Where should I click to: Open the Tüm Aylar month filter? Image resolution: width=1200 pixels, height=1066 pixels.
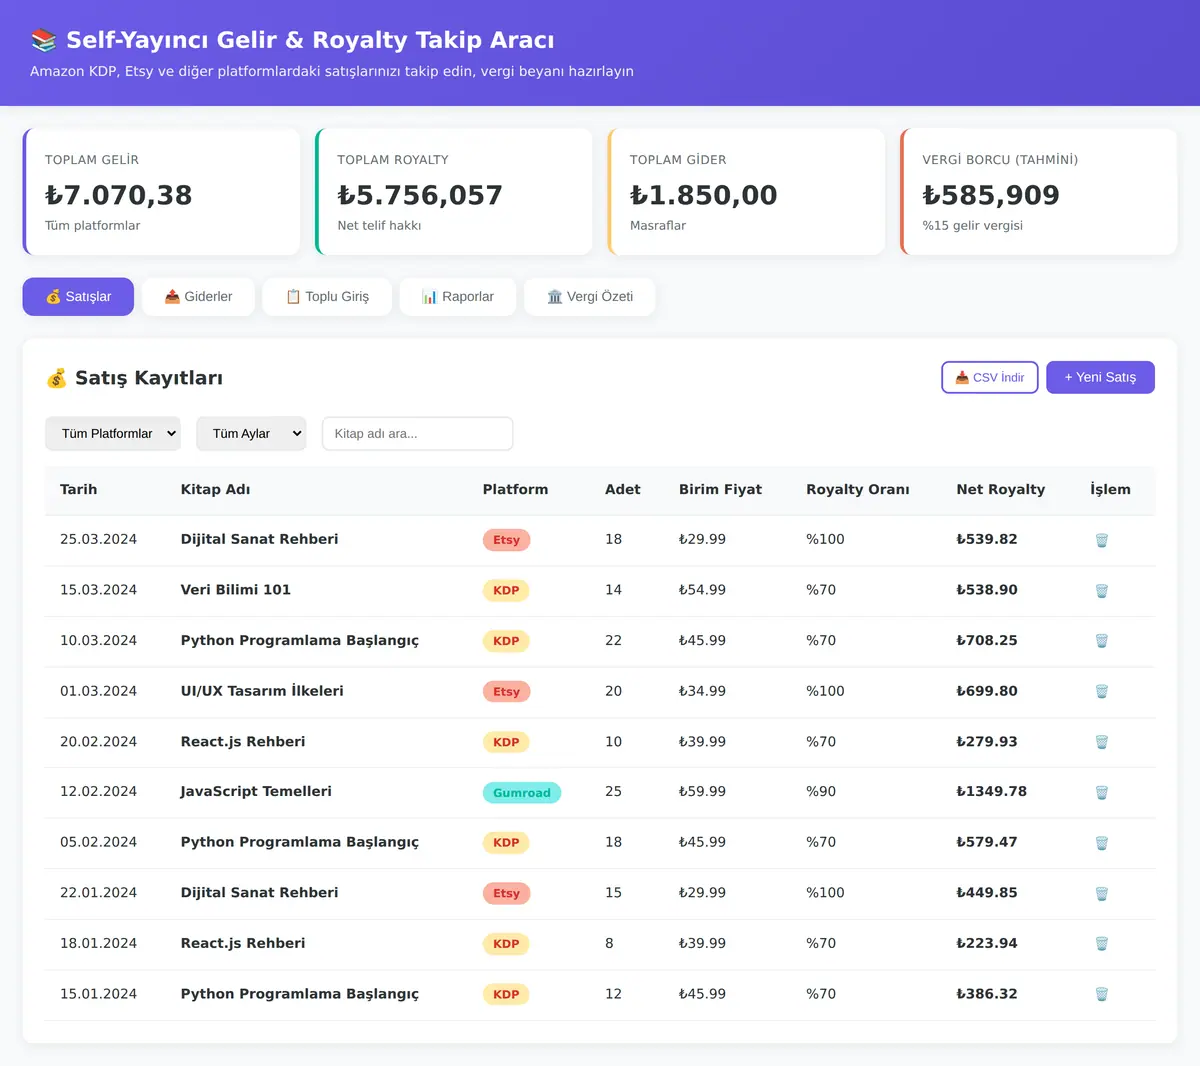251,434
